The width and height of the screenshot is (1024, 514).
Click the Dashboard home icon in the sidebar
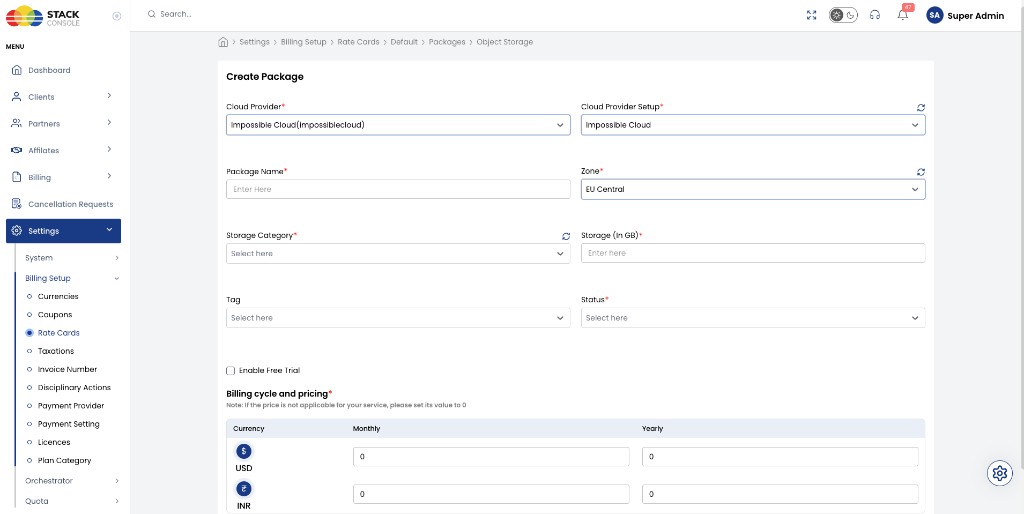17,70
